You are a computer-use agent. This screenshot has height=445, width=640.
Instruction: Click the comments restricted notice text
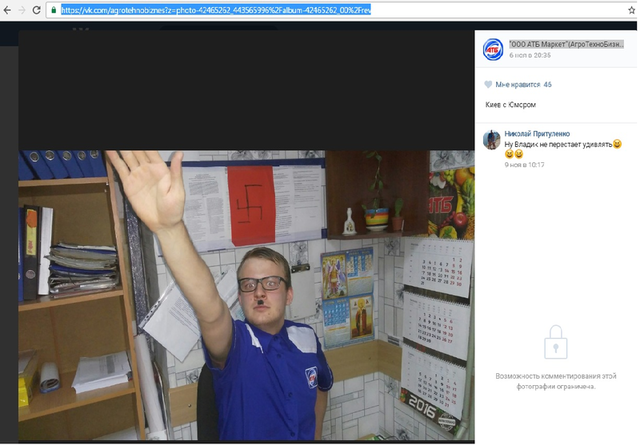point(555,382)
